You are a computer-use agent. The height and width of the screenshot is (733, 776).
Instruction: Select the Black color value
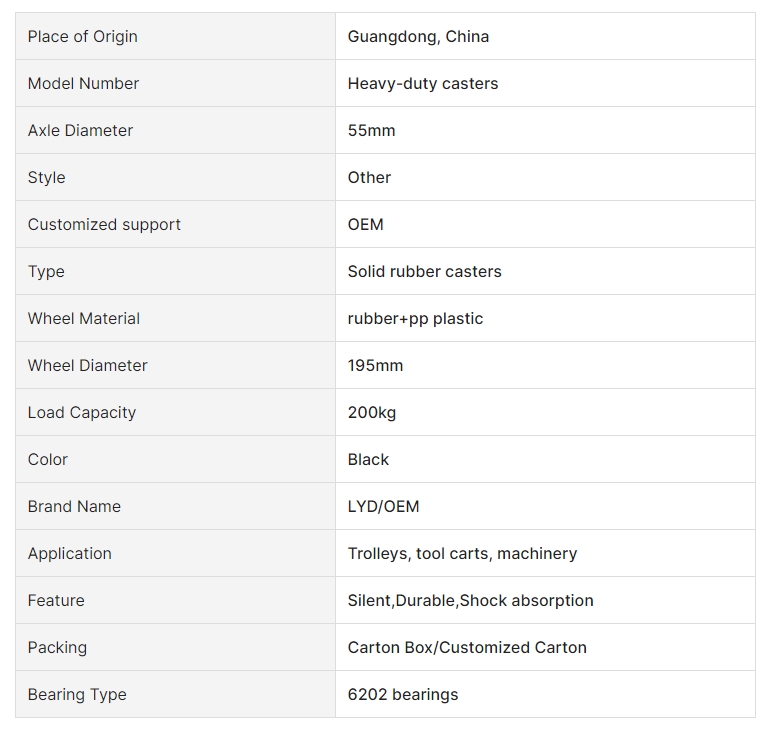368,459
